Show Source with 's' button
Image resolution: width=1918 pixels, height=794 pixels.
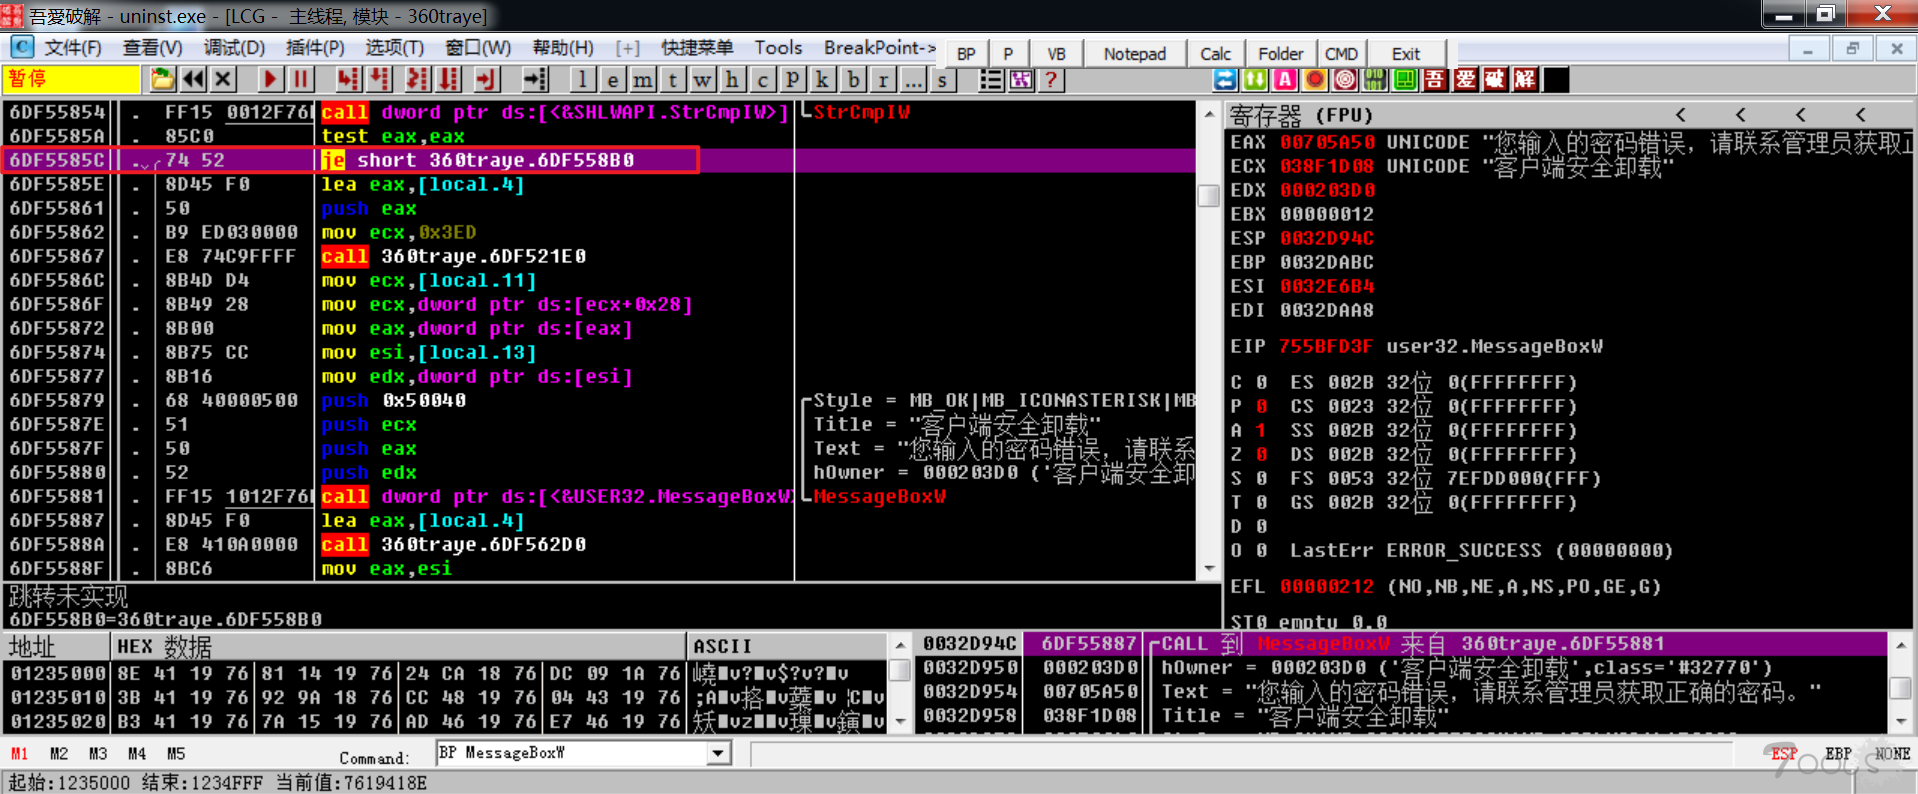942,80
